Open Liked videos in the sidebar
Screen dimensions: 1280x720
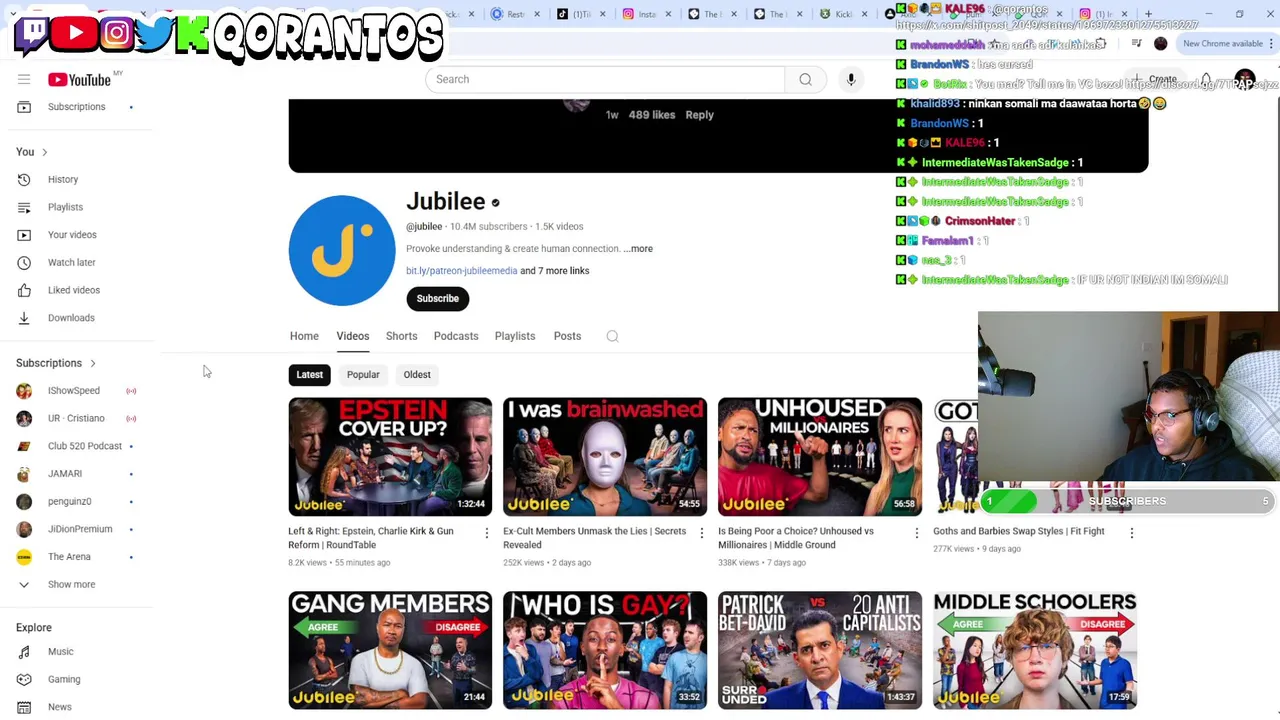point(76,290)
